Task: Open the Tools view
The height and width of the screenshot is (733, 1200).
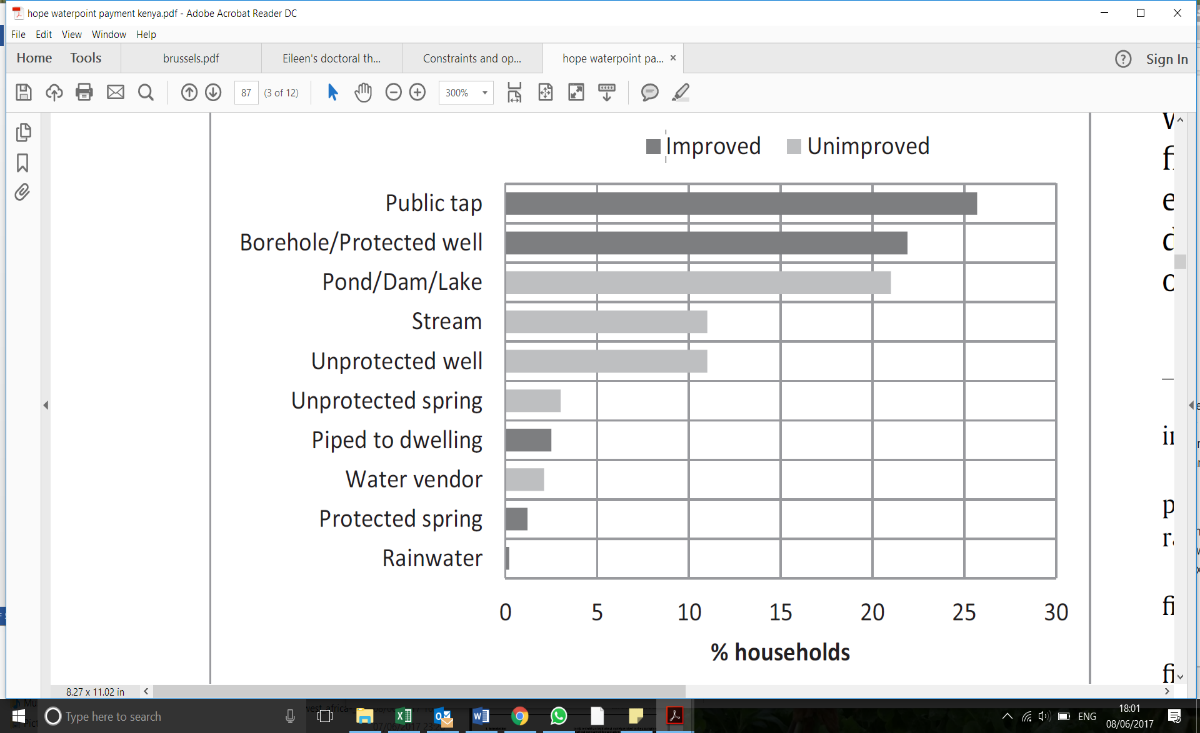Action: pos(86,58)
